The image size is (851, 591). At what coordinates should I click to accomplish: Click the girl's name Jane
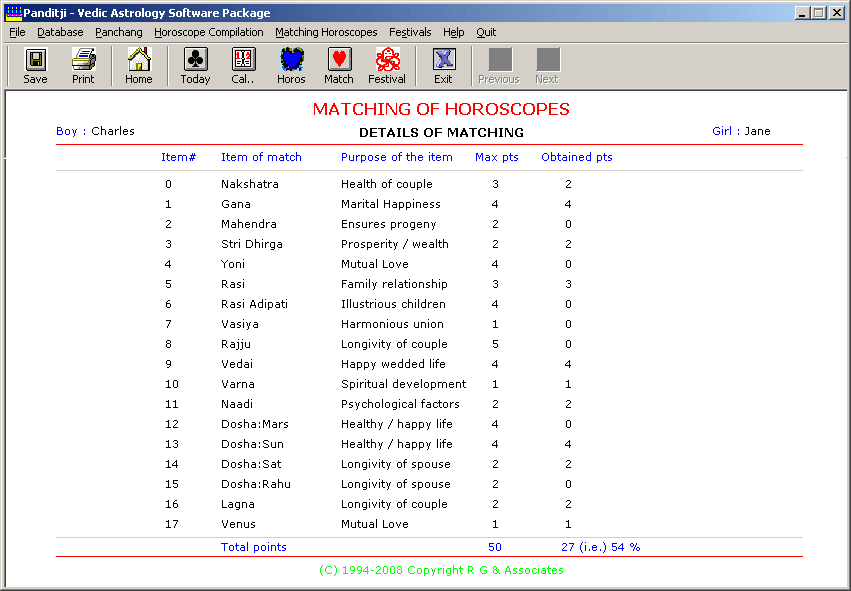coord(757,131)
